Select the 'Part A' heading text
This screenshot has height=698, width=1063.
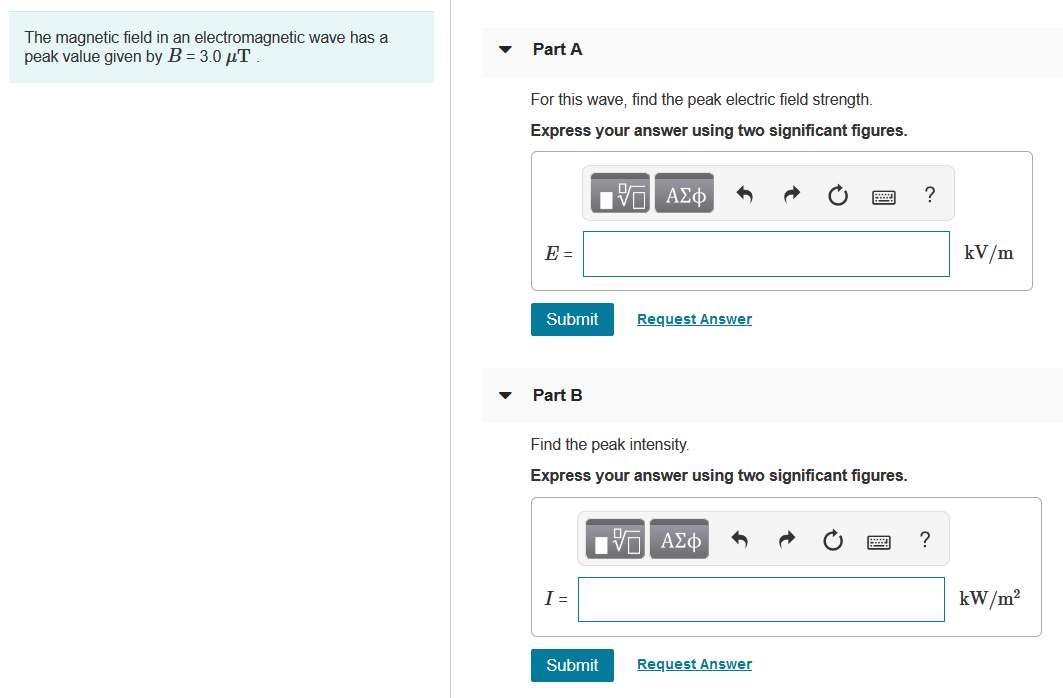pos(557,49)
